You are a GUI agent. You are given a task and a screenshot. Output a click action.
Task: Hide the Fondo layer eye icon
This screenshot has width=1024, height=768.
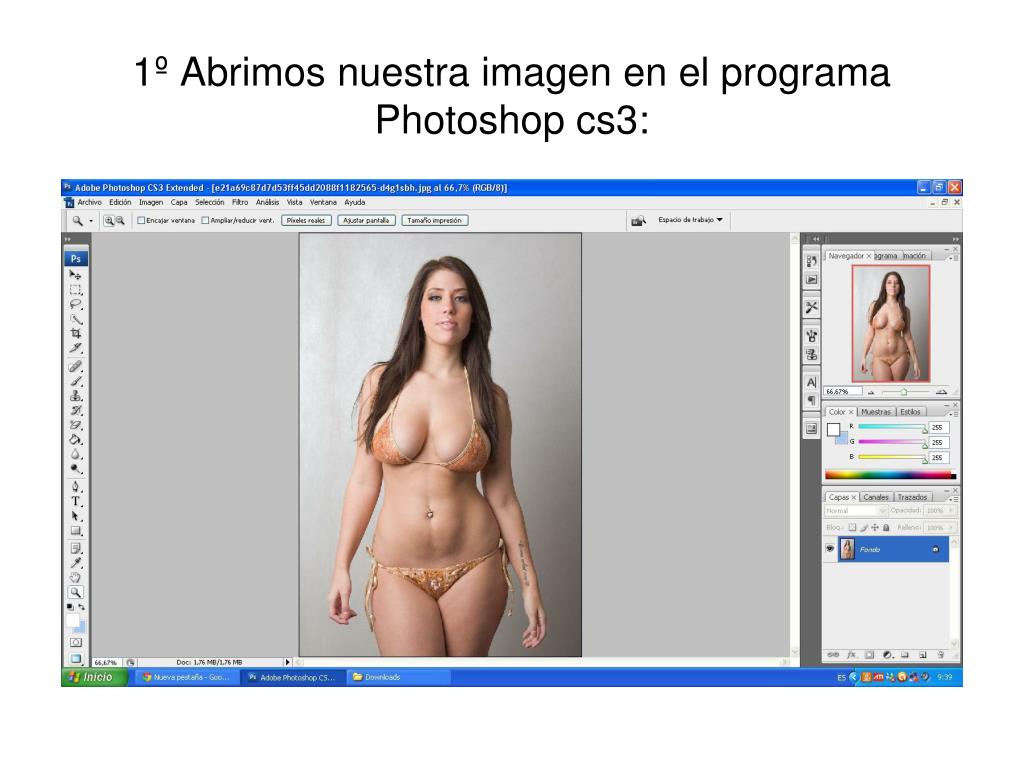(x=830, y=549)
